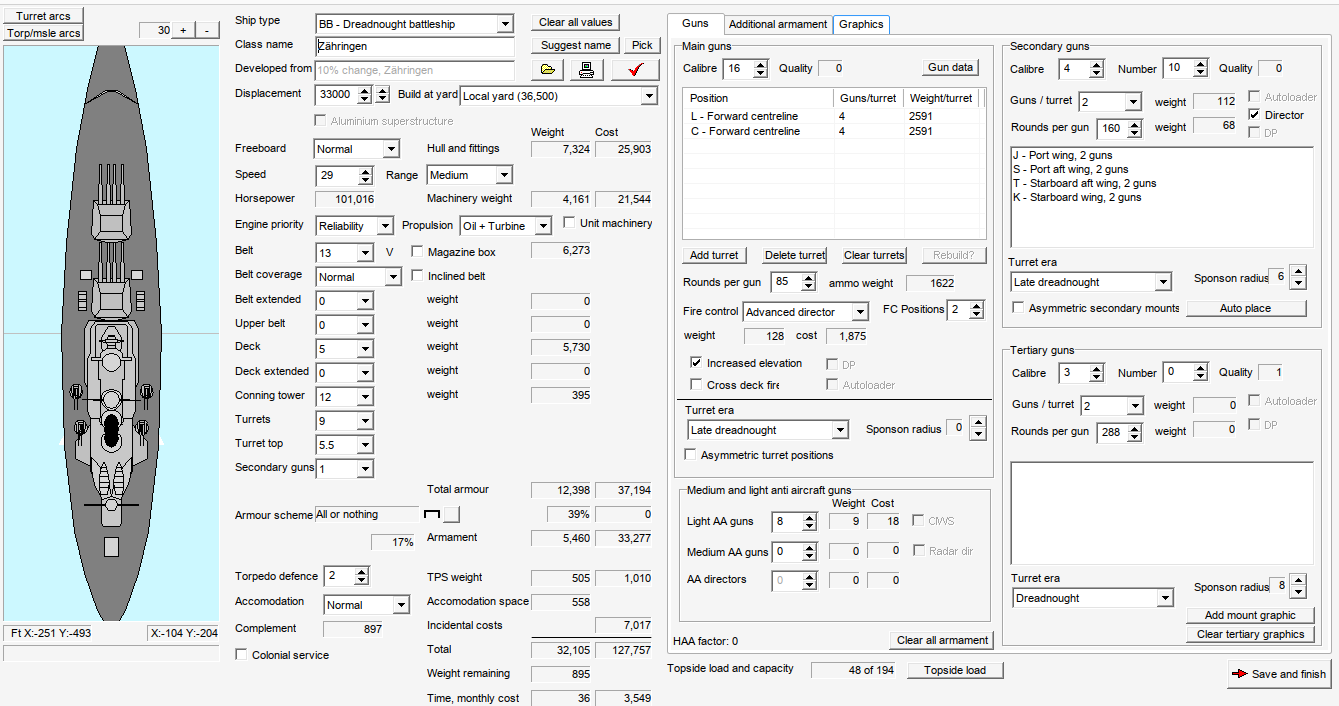Click the Class name field
Image resolution: width=1339 pixels, height=706 pixels.
tap(414, 46)
